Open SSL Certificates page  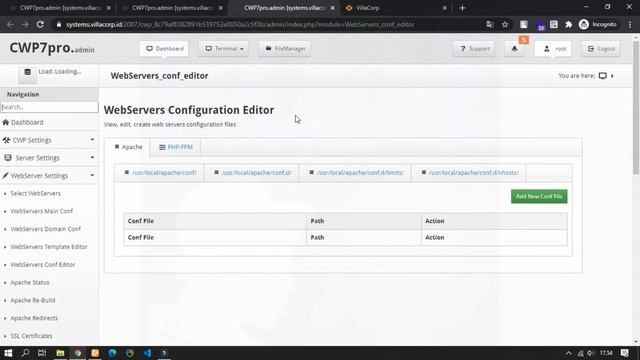(x=31, y=336)
